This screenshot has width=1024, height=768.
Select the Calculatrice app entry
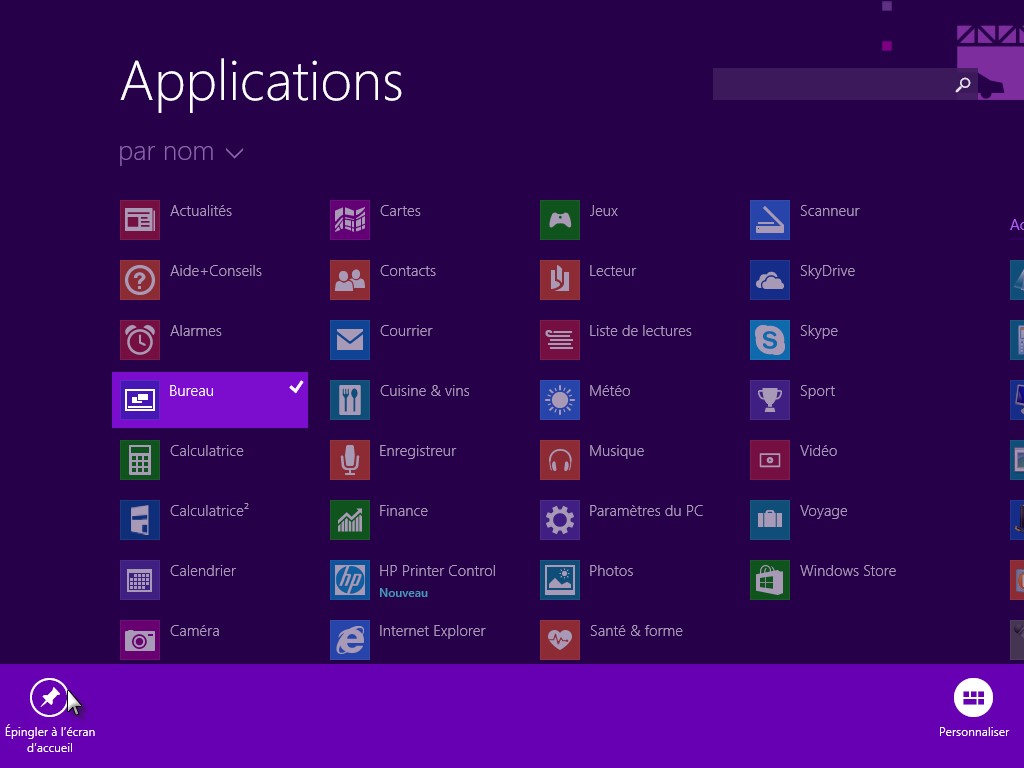[x=206, y=451]
